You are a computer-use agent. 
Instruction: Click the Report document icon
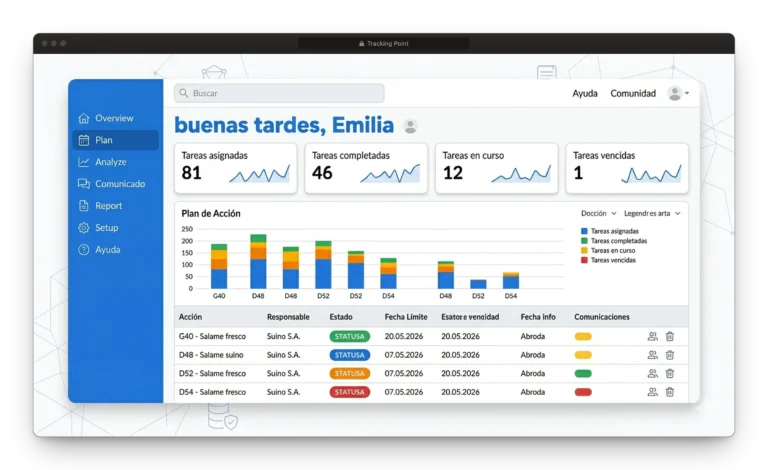(x=84, y=206)
